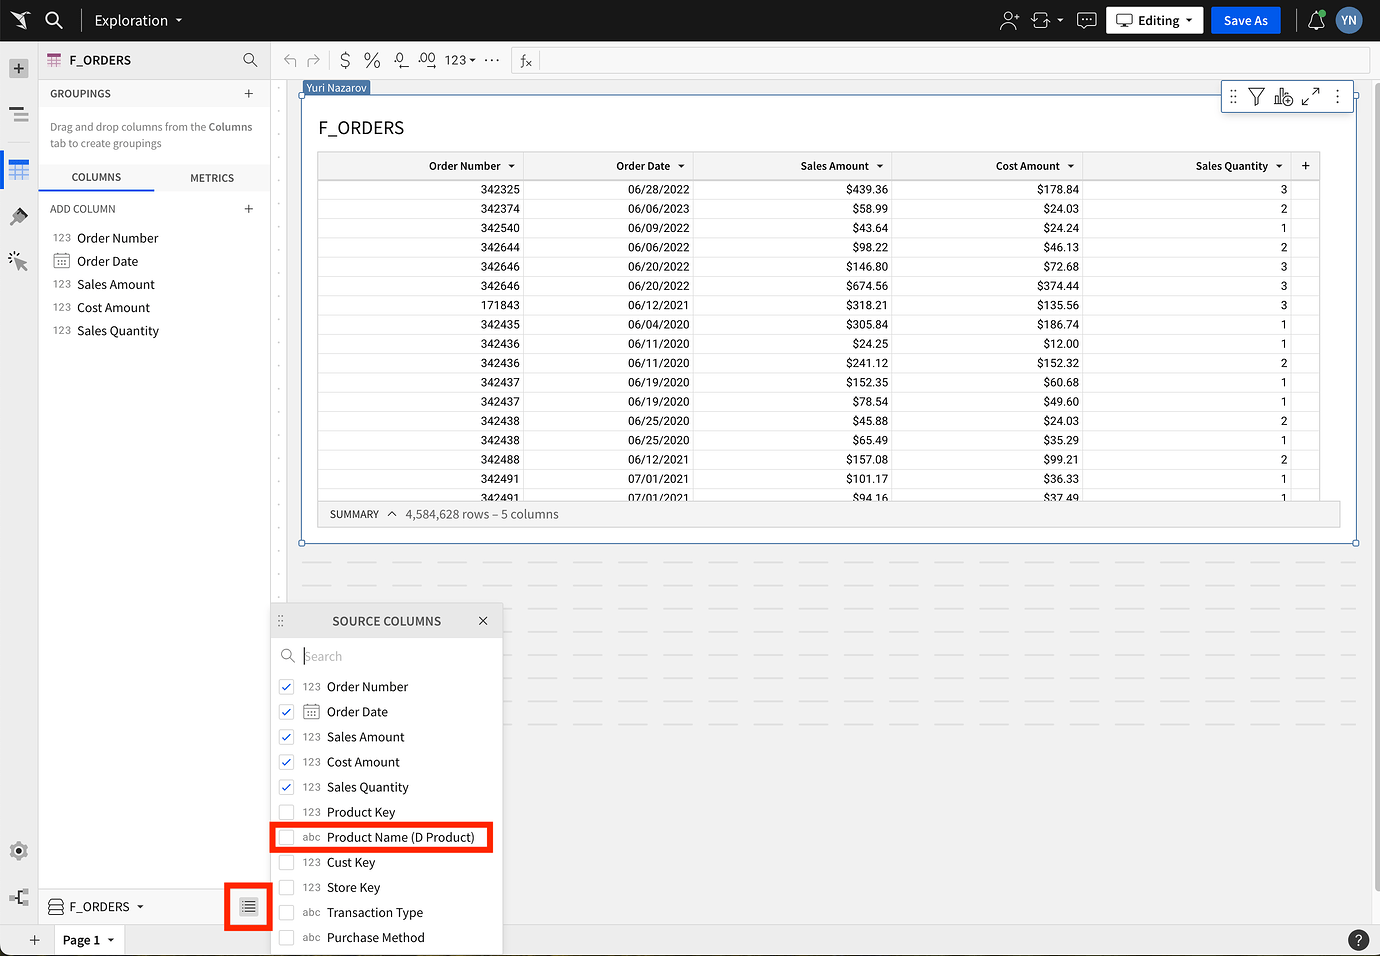
Task: Open the filter icon on the table widget
Action: (1256, 96)
